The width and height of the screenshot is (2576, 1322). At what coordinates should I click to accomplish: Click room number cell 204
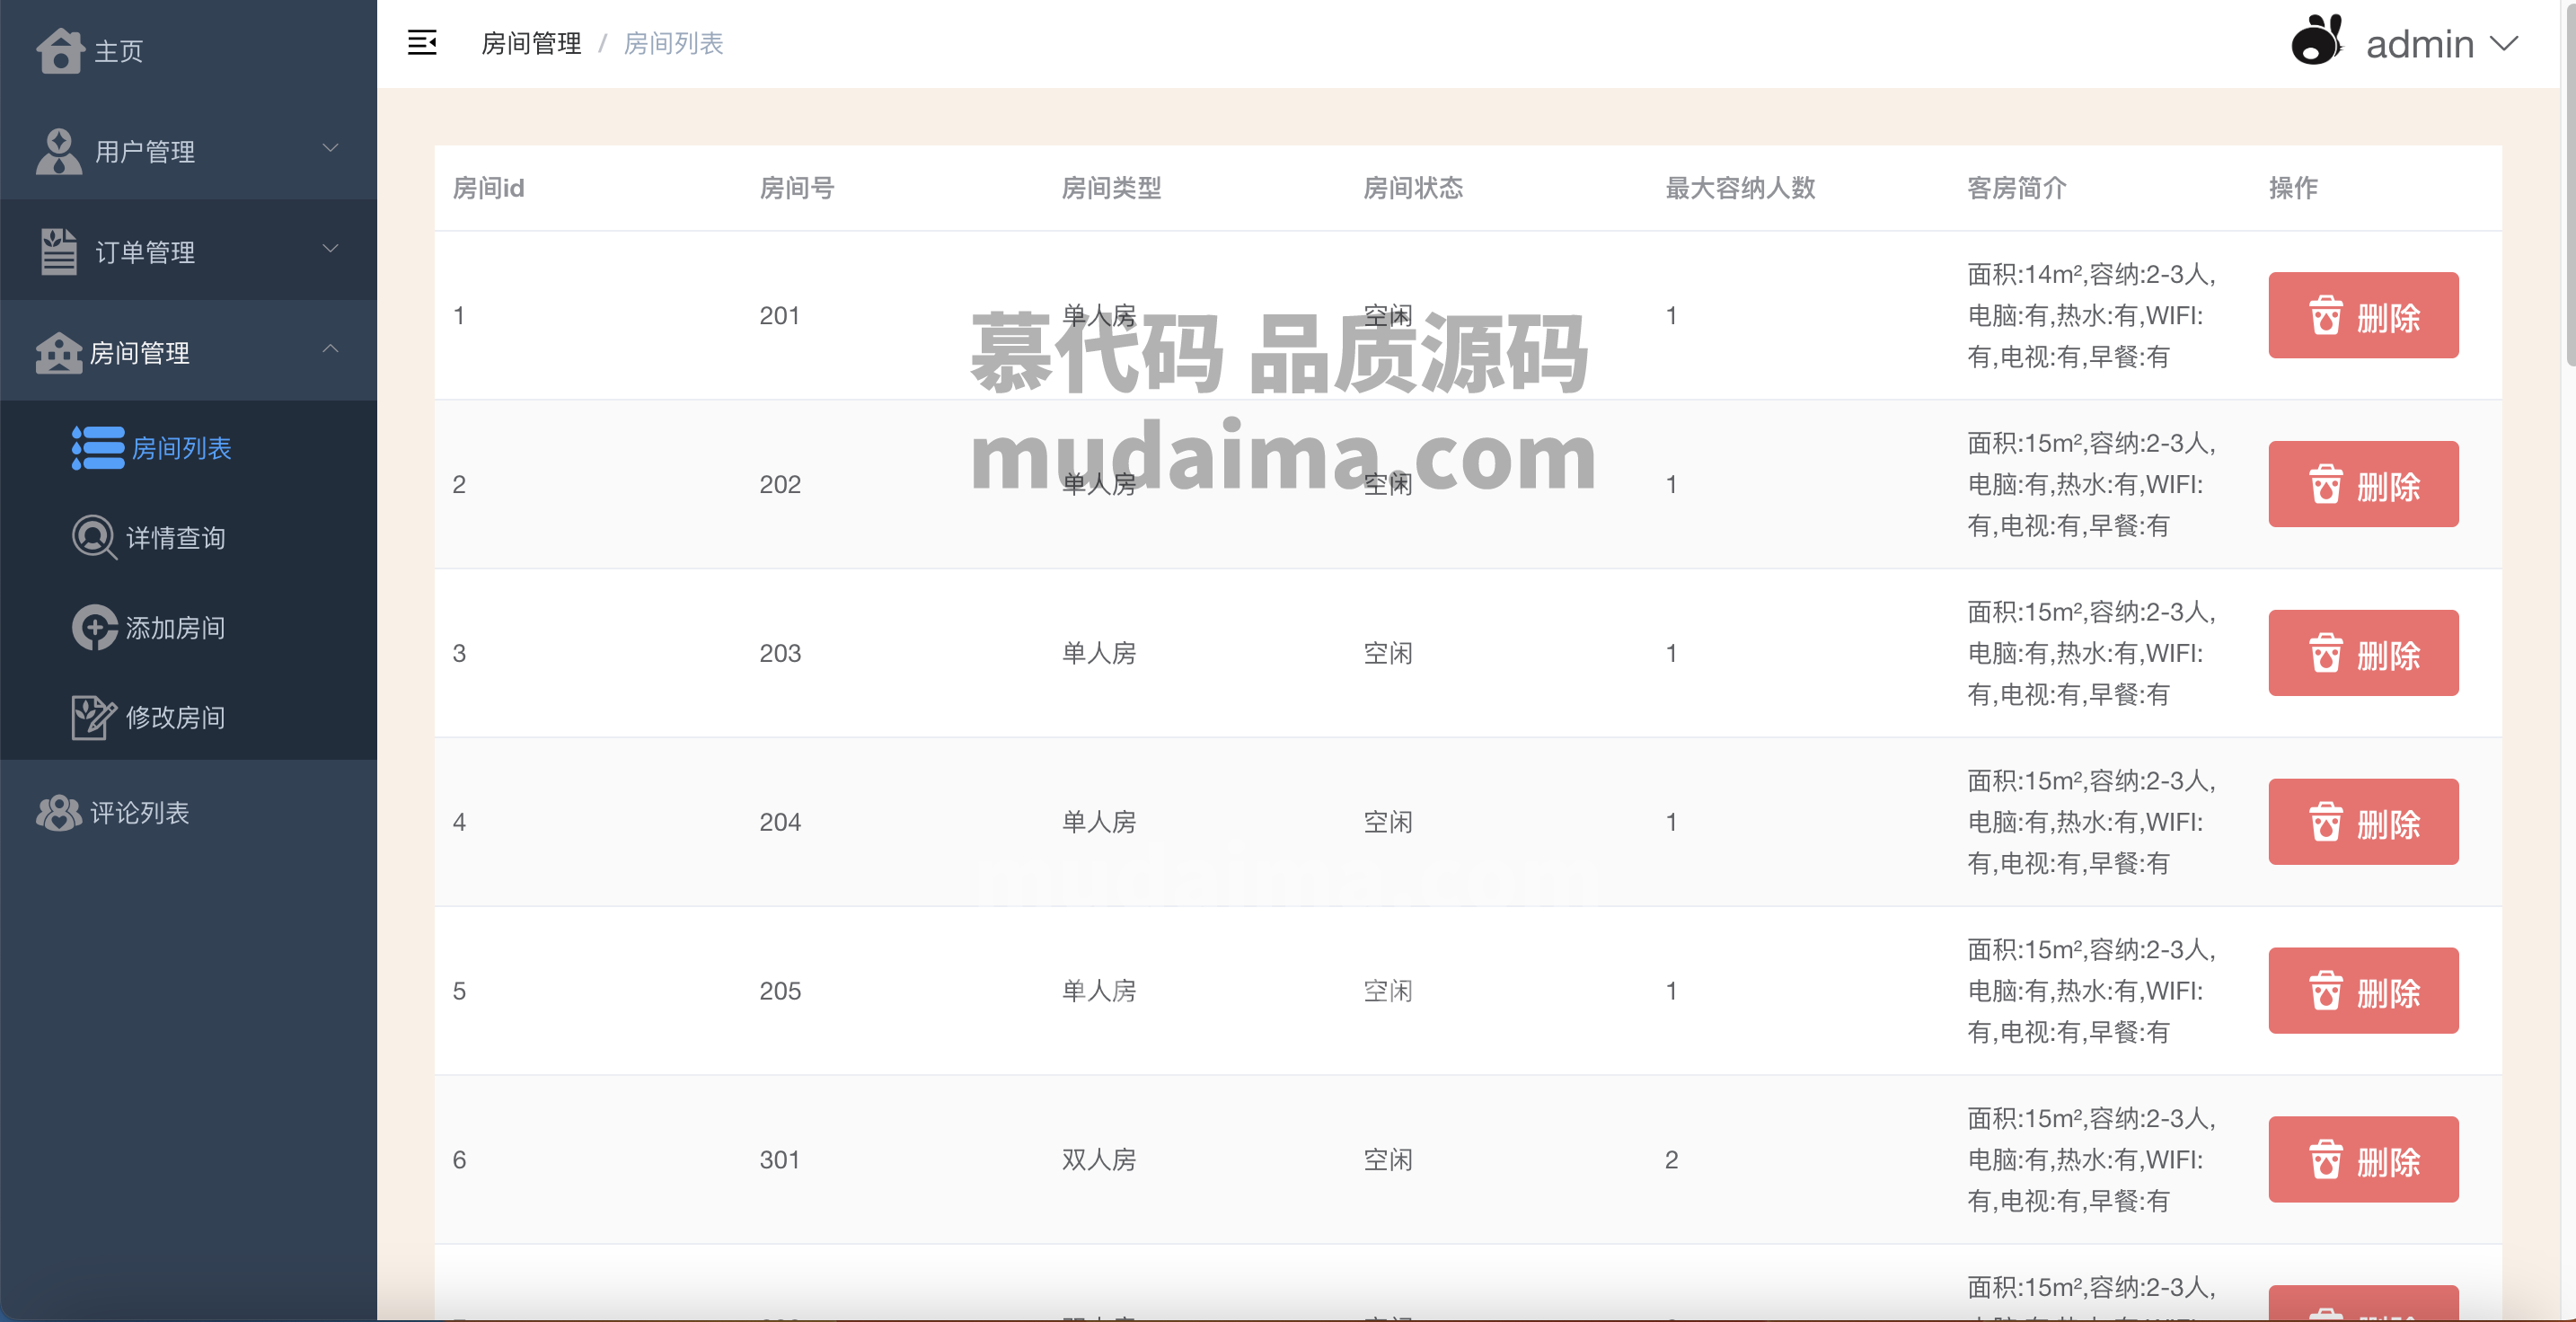(x=780, y=823)
